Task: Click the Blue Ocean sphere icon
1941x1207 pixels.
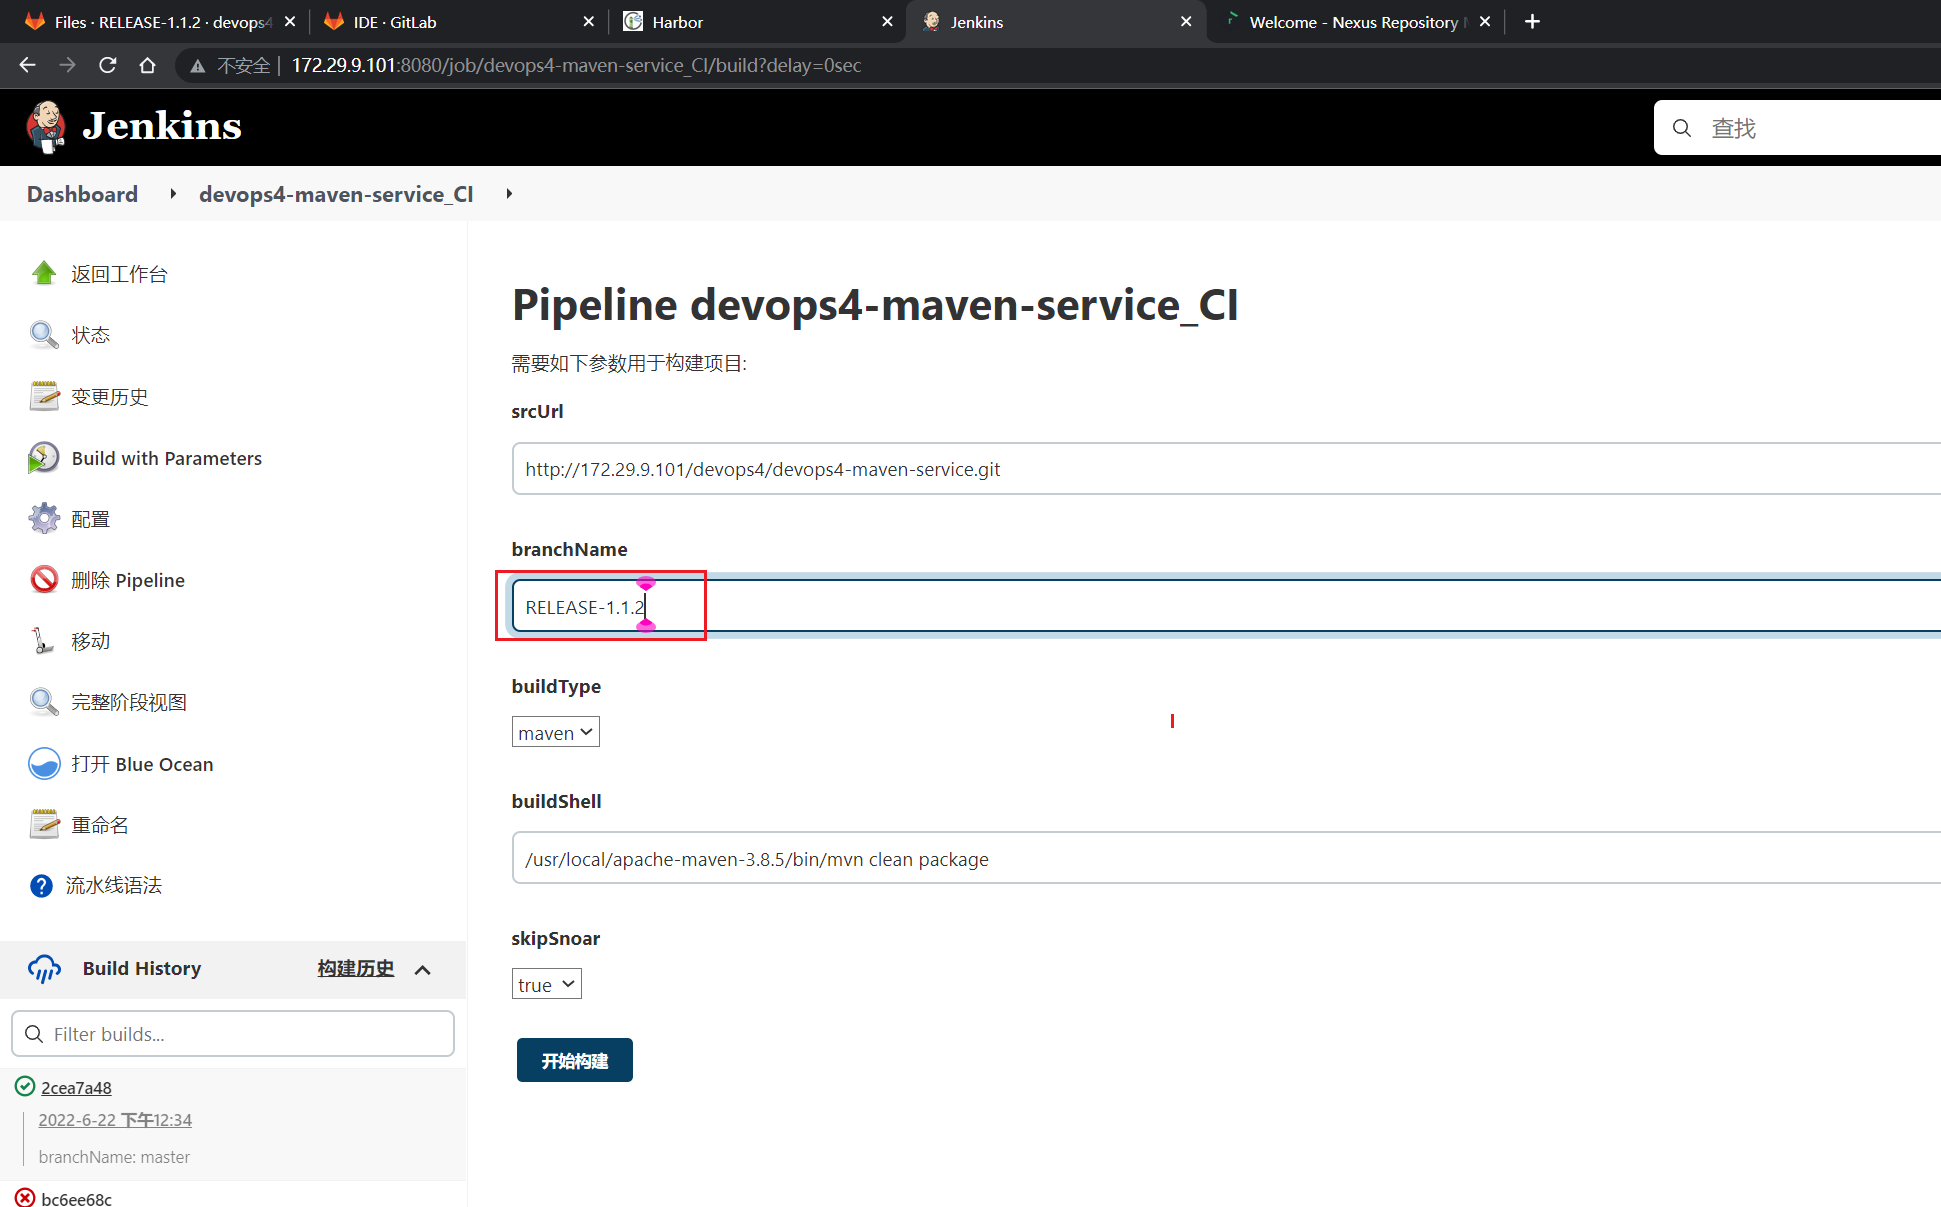Action: tap(44, 763)
